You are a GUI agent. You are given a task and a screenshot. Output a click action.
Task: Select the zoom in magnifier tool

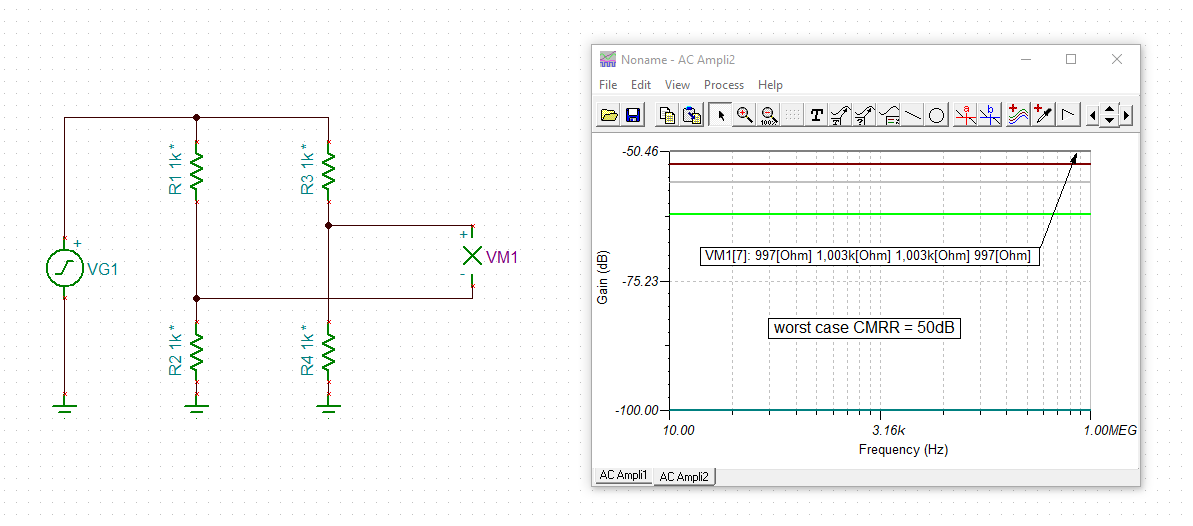pos(744,115)
